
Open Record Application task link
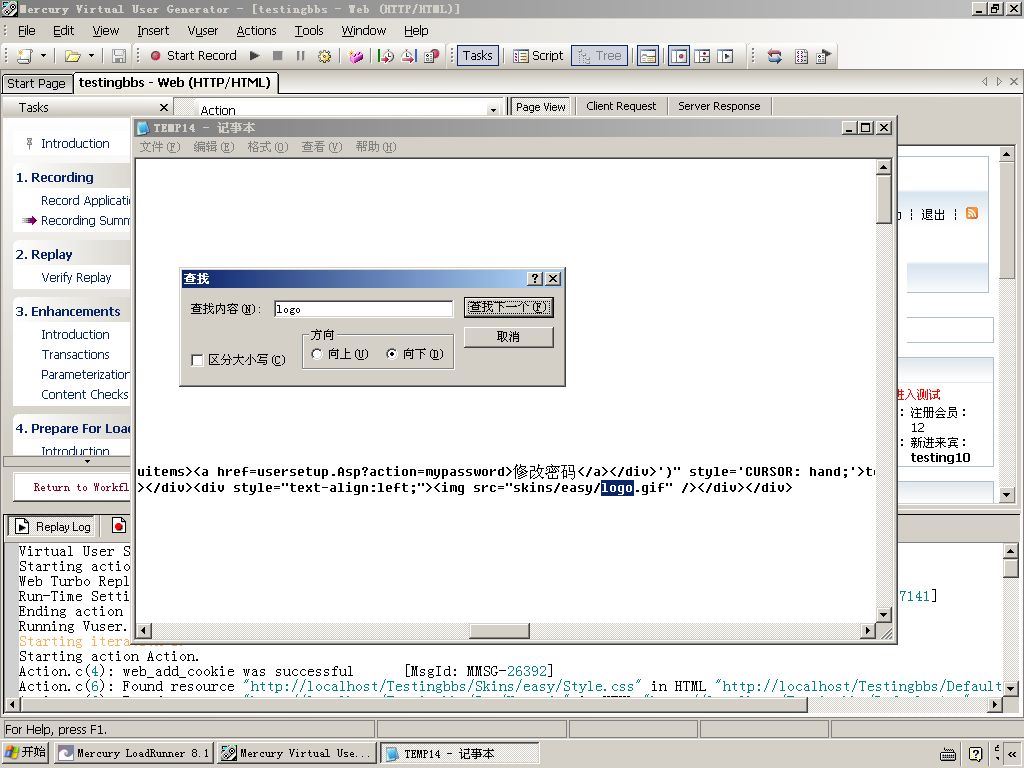point(86,200)
